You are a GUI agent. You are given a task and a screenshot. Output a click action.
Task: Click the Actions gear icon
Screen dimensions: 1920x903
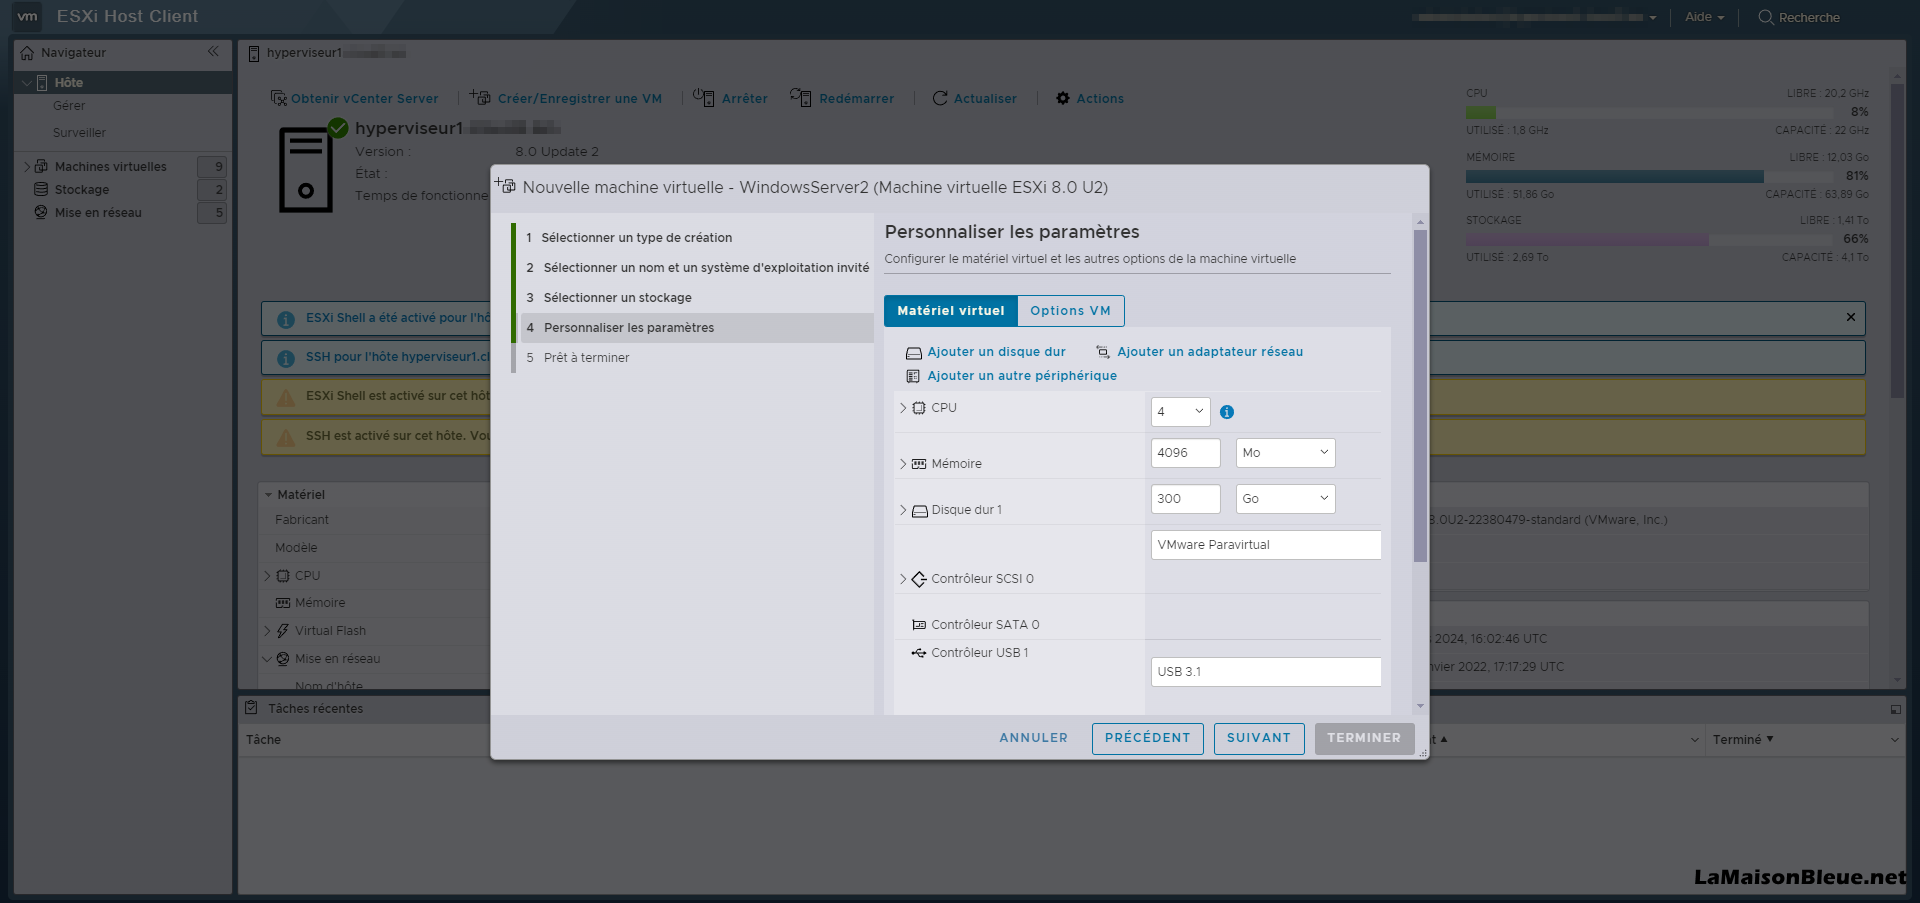coord(1063,98)
